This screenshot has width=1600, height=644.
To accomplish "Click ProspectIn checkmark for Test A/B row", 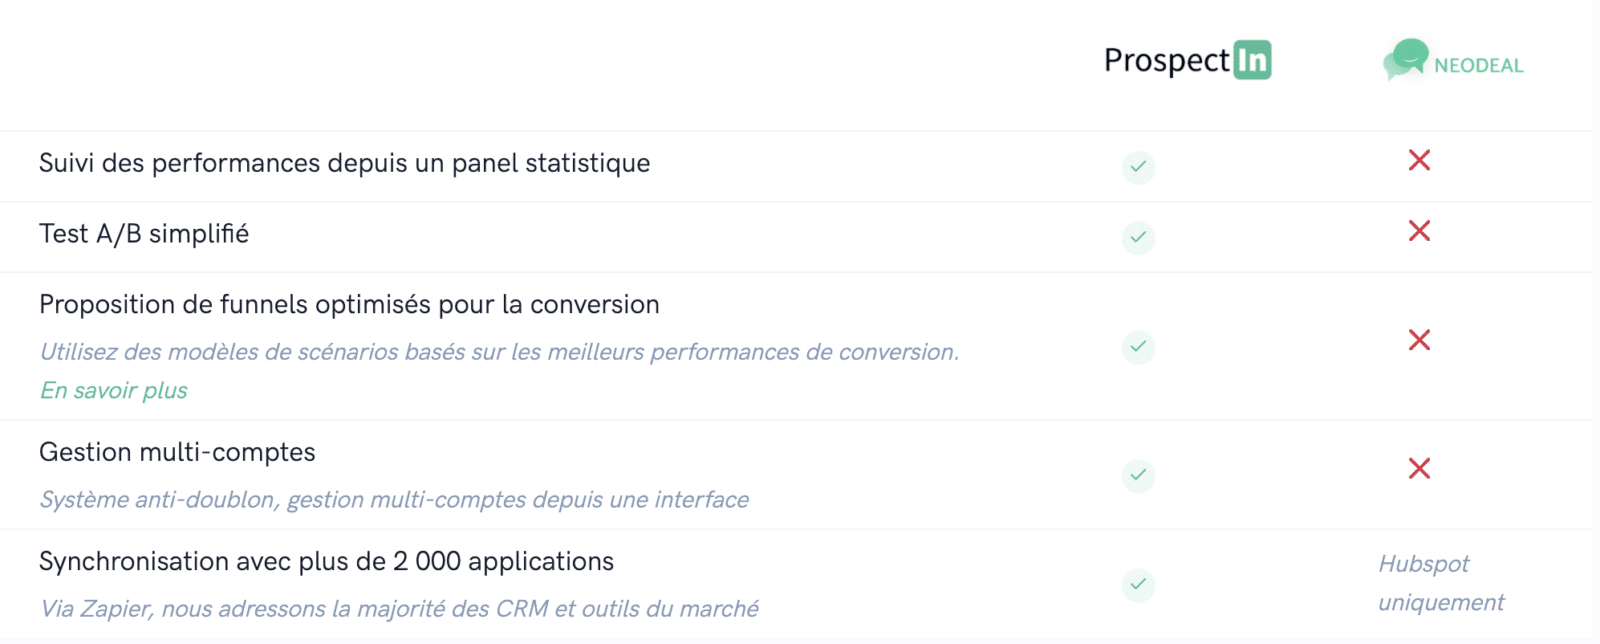I will (x=1138, y=238).
